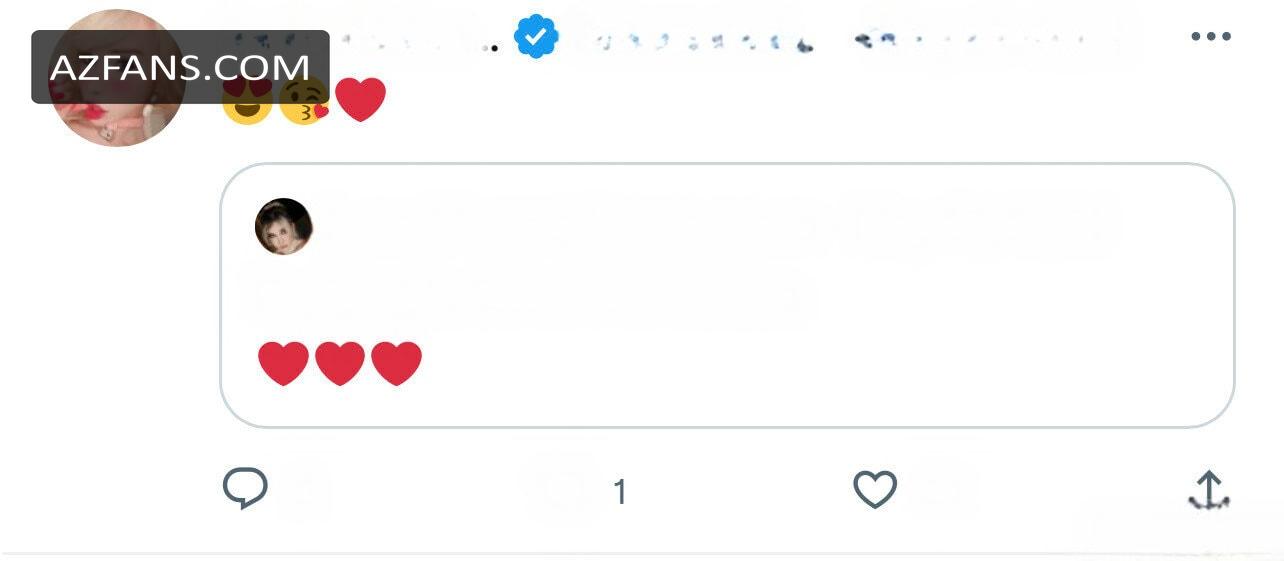Click the heart-eyes emoji in the tweet

(247, 99)
